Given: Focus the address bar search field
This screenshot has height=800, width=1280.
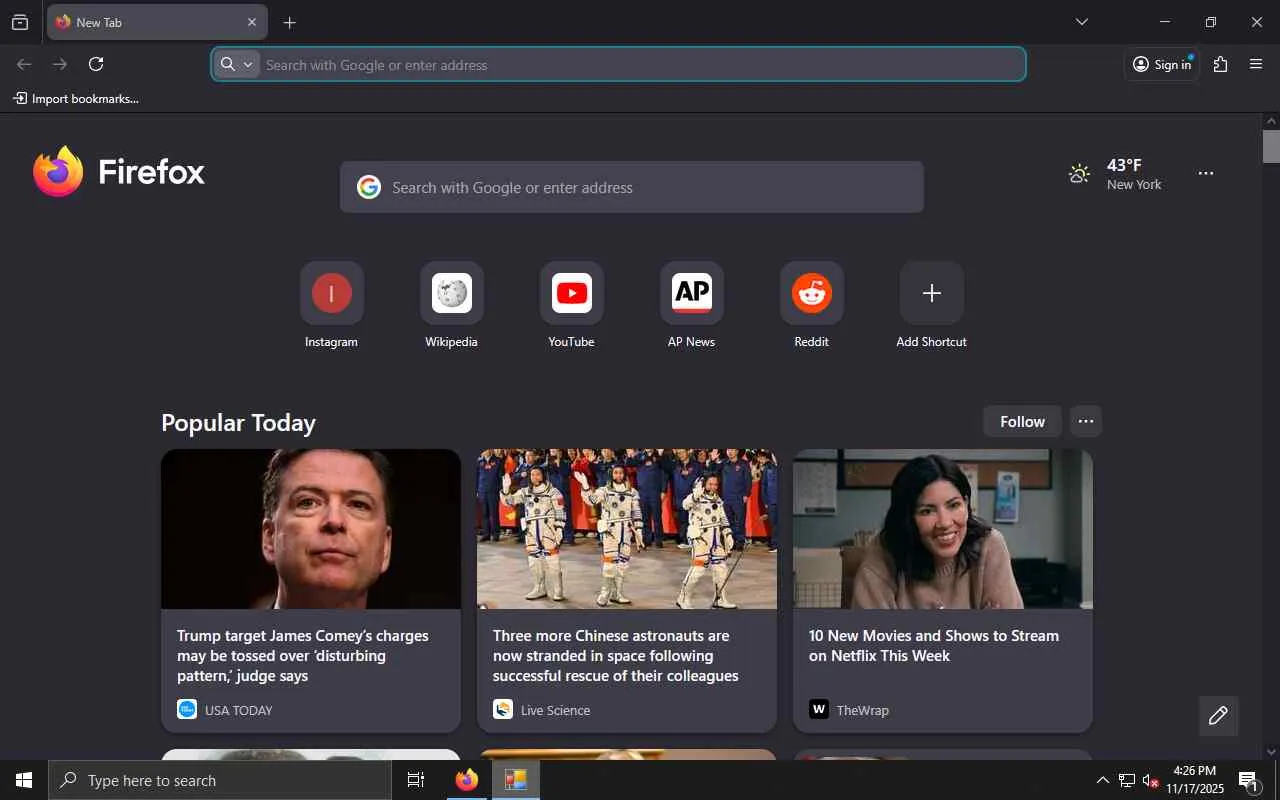Looking at the screenshot, I should pyautogui.click(x=618, y=64).
